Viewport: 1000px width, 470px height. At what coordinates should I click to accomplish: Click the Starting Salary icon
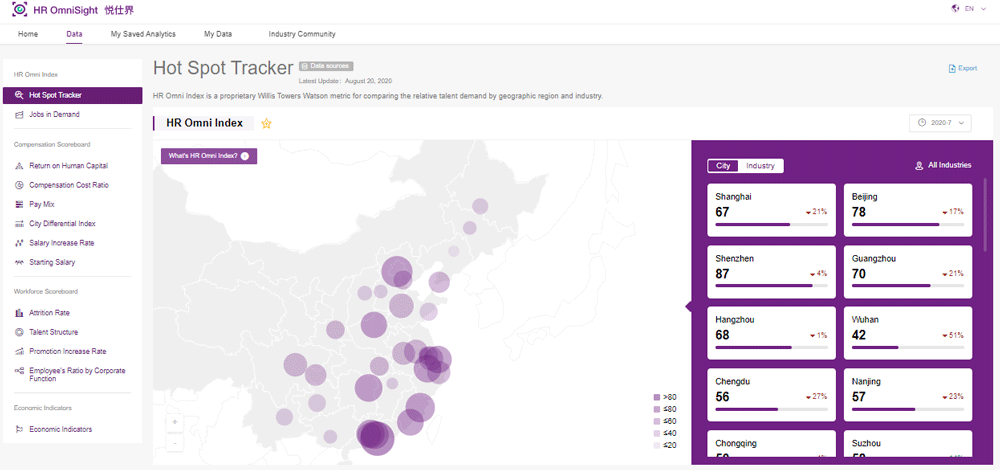pyautogui.click(x=18, y=262)
